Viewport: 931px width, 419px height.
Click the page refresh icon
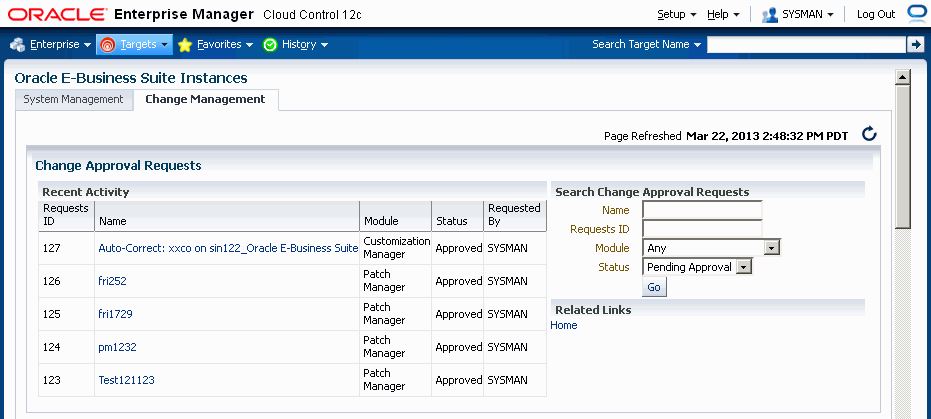pyautogui.click(x=869, y=134)
